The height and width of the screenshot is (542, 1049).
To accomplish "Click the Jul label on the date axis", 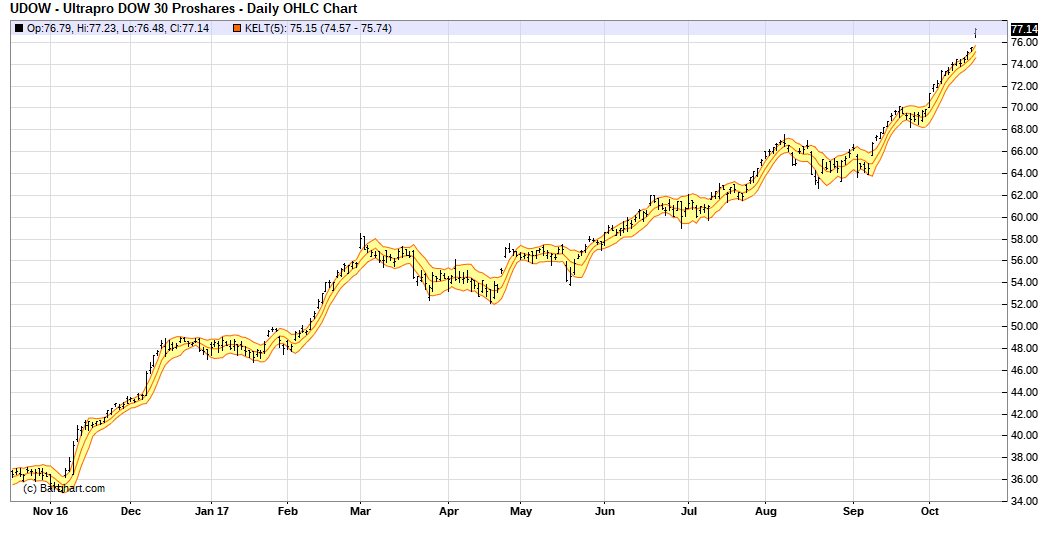I will pyautogui.click(x=688, y=510).
